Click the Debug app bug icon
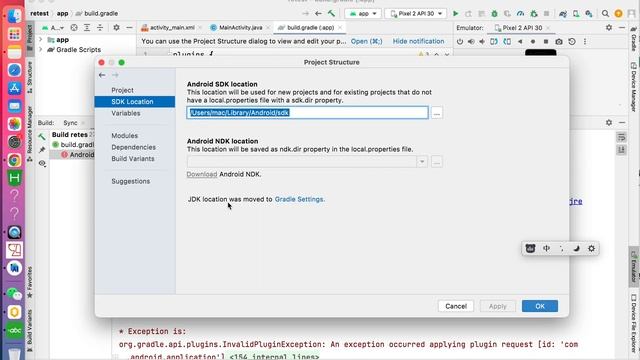The width and height of the screenshot is (640, 360). (x=494, y=13)
